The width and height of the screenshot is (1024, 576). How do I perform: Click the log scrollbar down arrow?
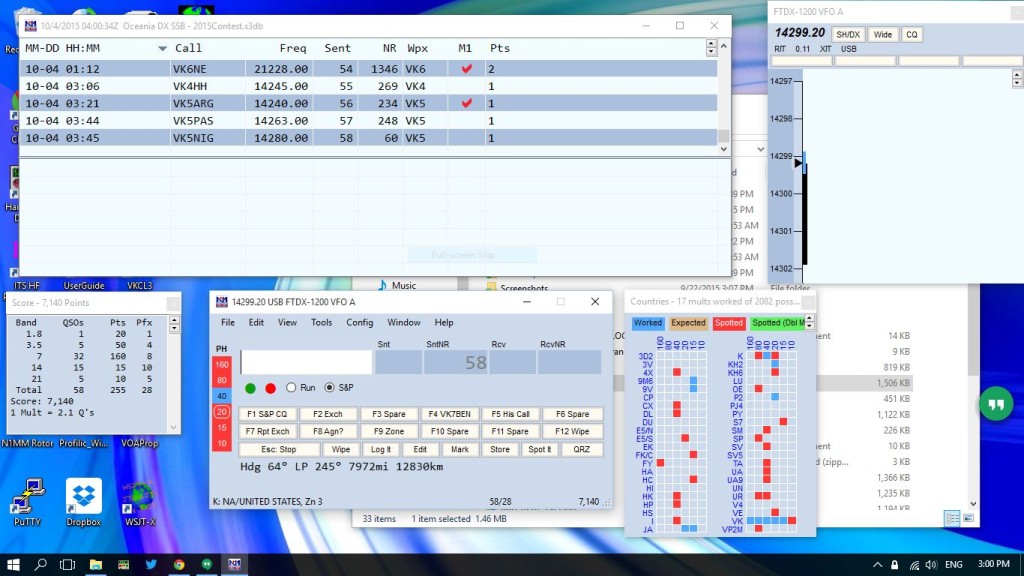[x=724, y=149]
